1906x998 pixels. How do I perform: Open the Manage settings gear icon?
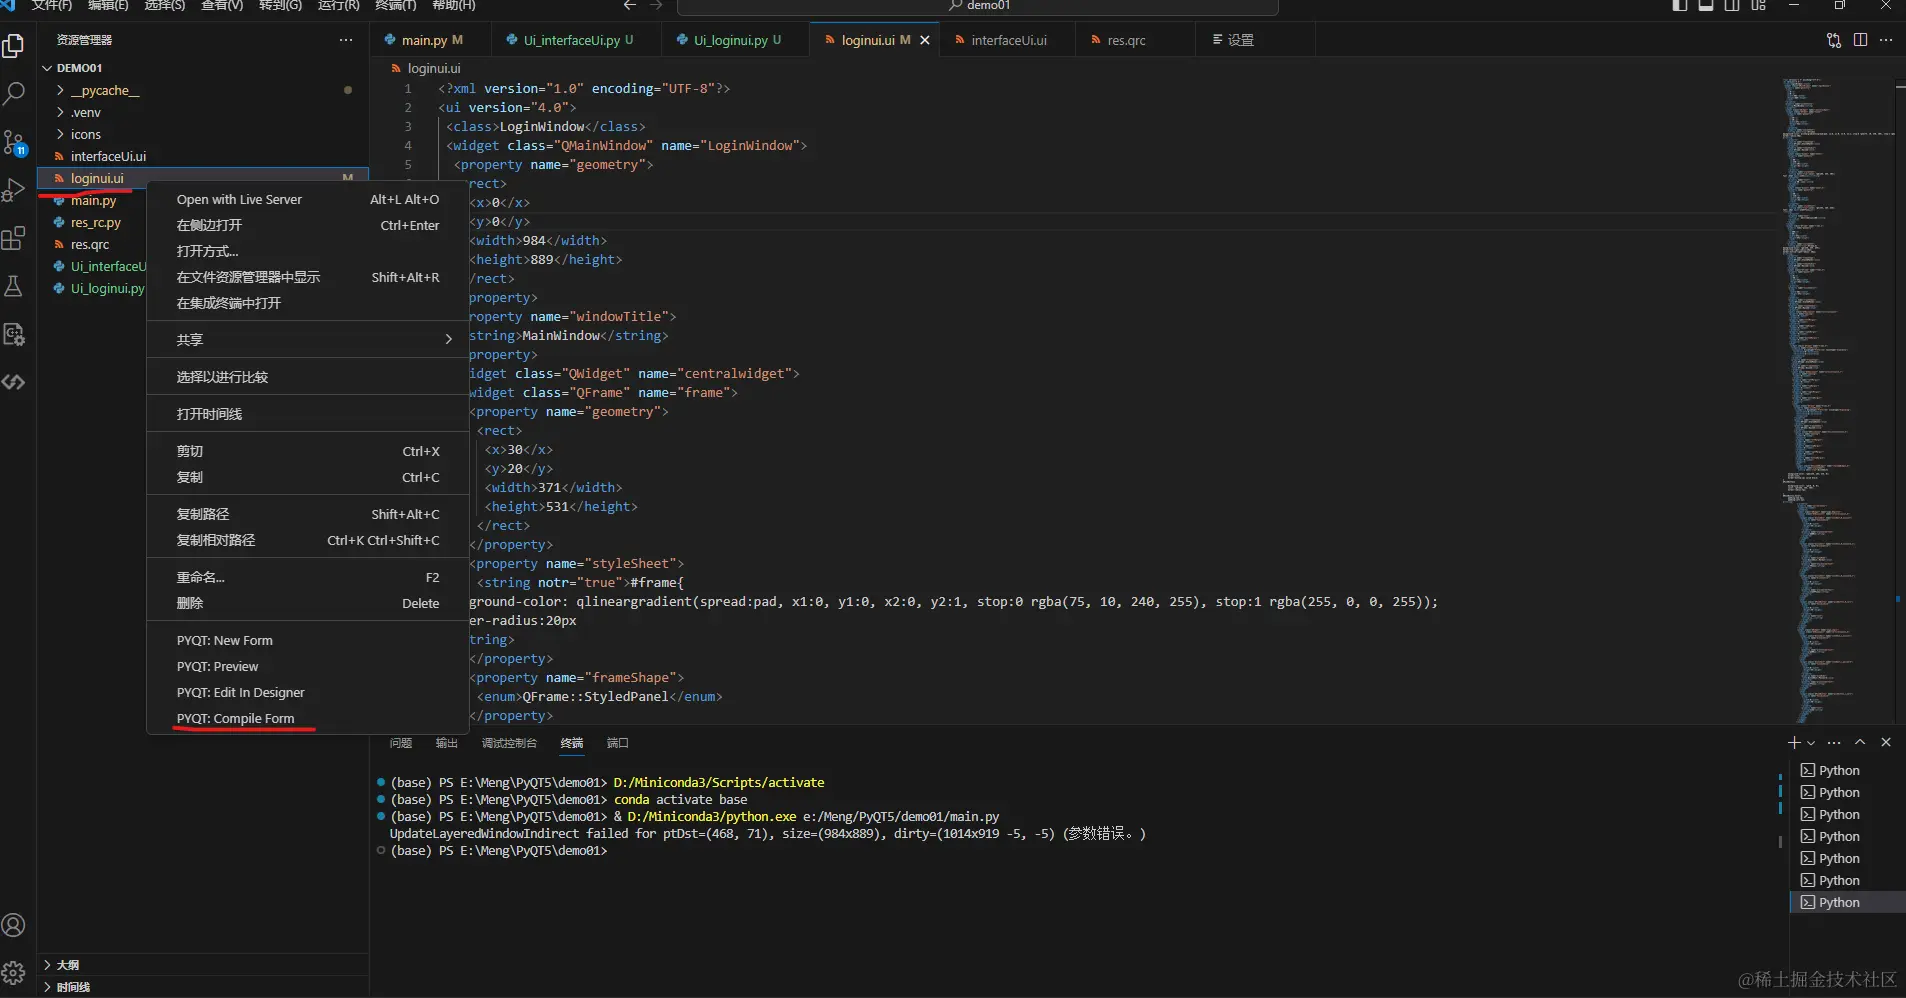coord(15,971)
